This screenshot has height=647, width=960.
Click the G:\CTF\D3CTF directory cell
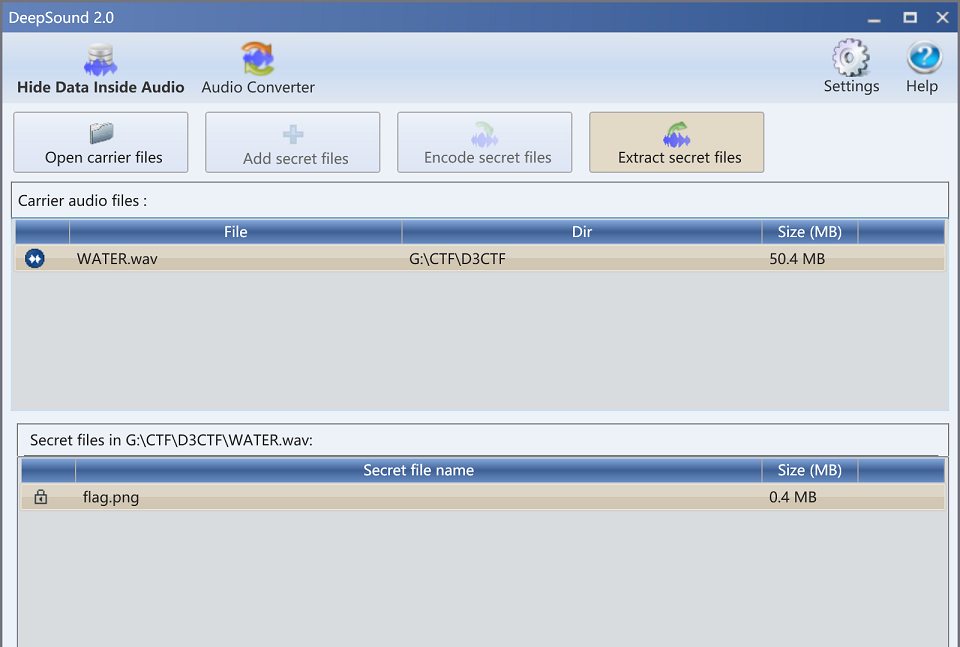coord(451,259)
